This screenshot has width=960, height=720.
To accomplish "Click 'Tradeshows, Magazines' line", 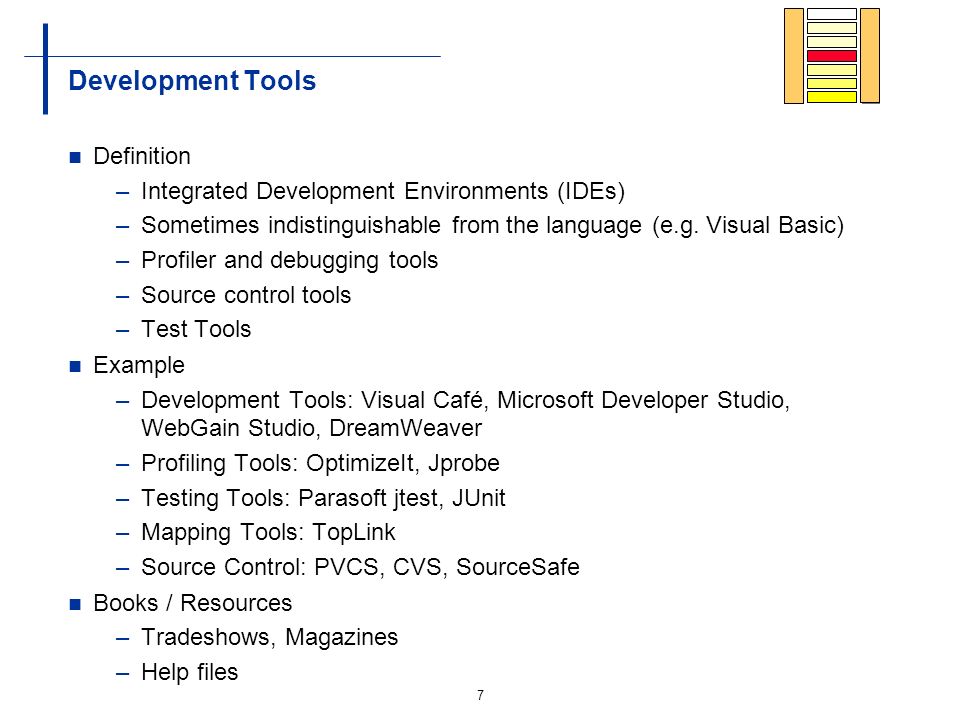I will coord(270,637).
